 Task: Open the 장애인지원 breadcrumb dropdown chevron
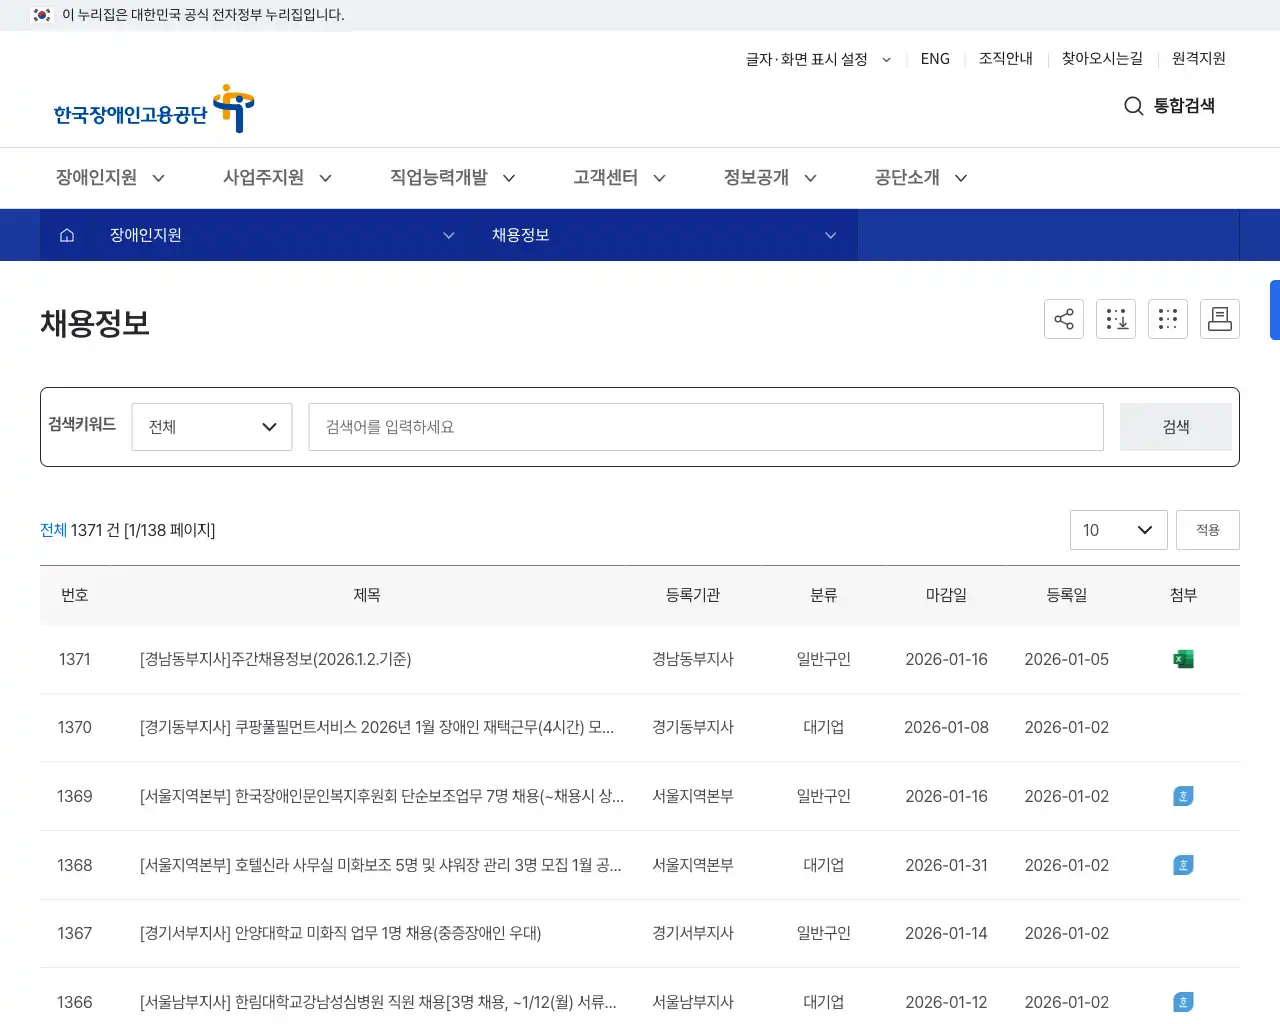448,235
